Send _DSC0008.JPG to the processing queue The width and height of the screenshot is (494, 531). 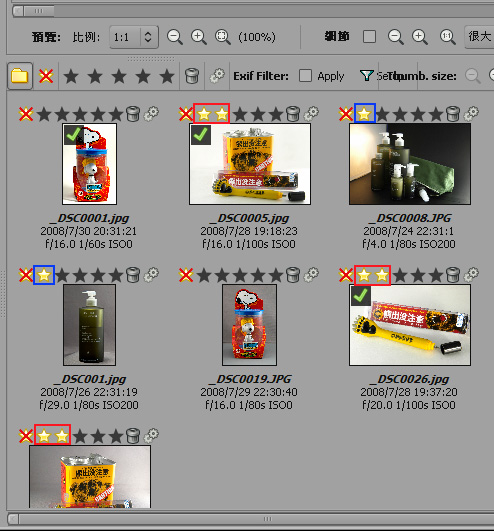[471, 114]
